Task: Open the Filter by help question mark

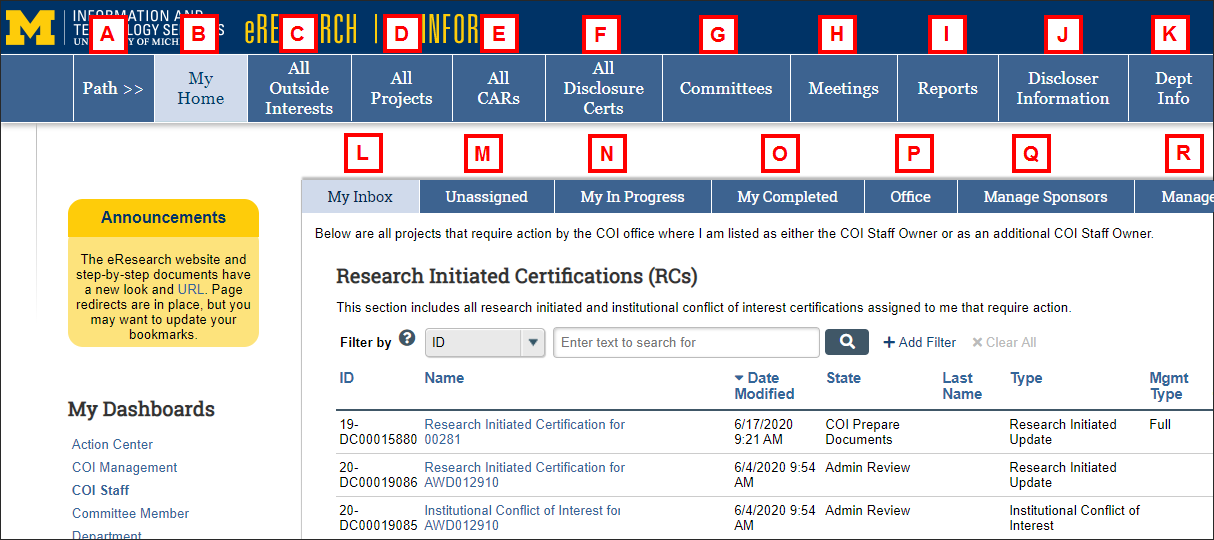Action: click(x=406, y=338)
